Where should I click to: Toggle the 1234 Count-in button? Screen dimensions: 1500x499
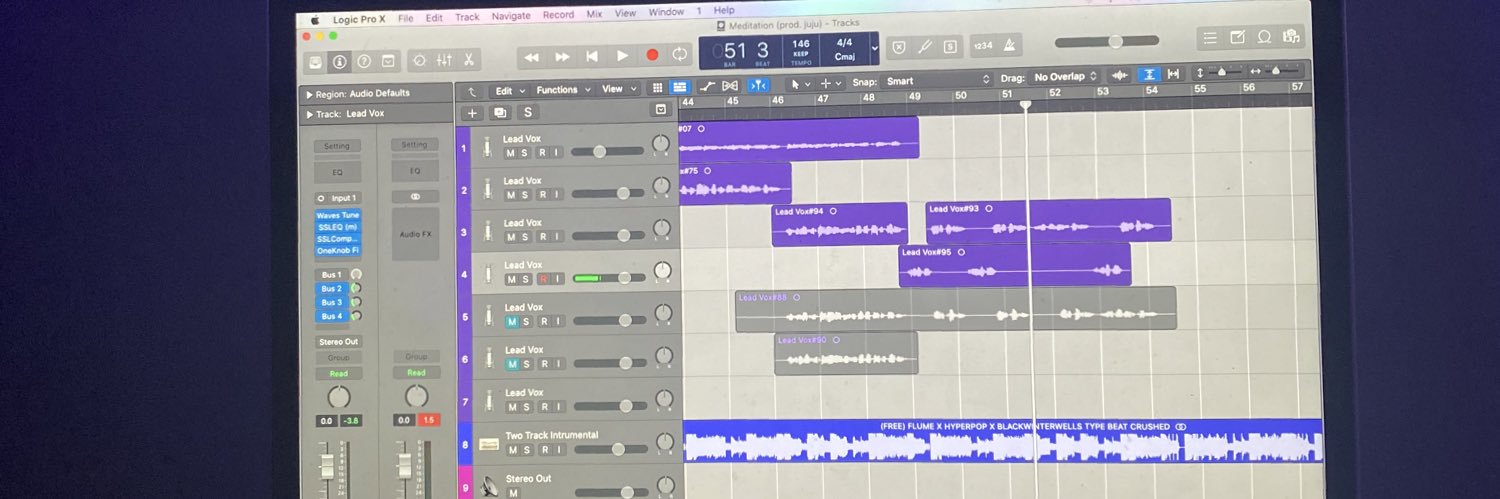(983, 45)
